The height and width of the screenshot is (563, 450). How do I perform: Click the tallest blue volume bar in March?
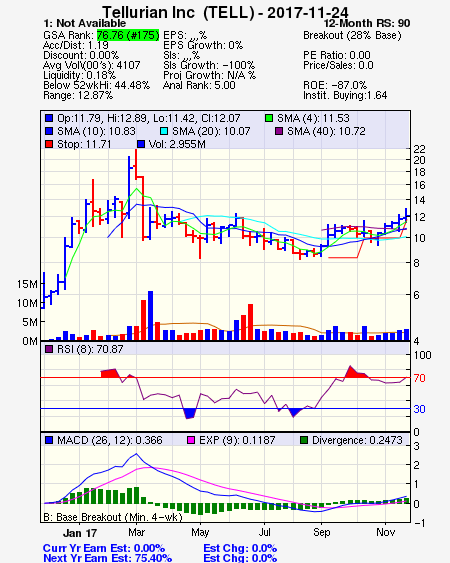[x=150, y=316]
